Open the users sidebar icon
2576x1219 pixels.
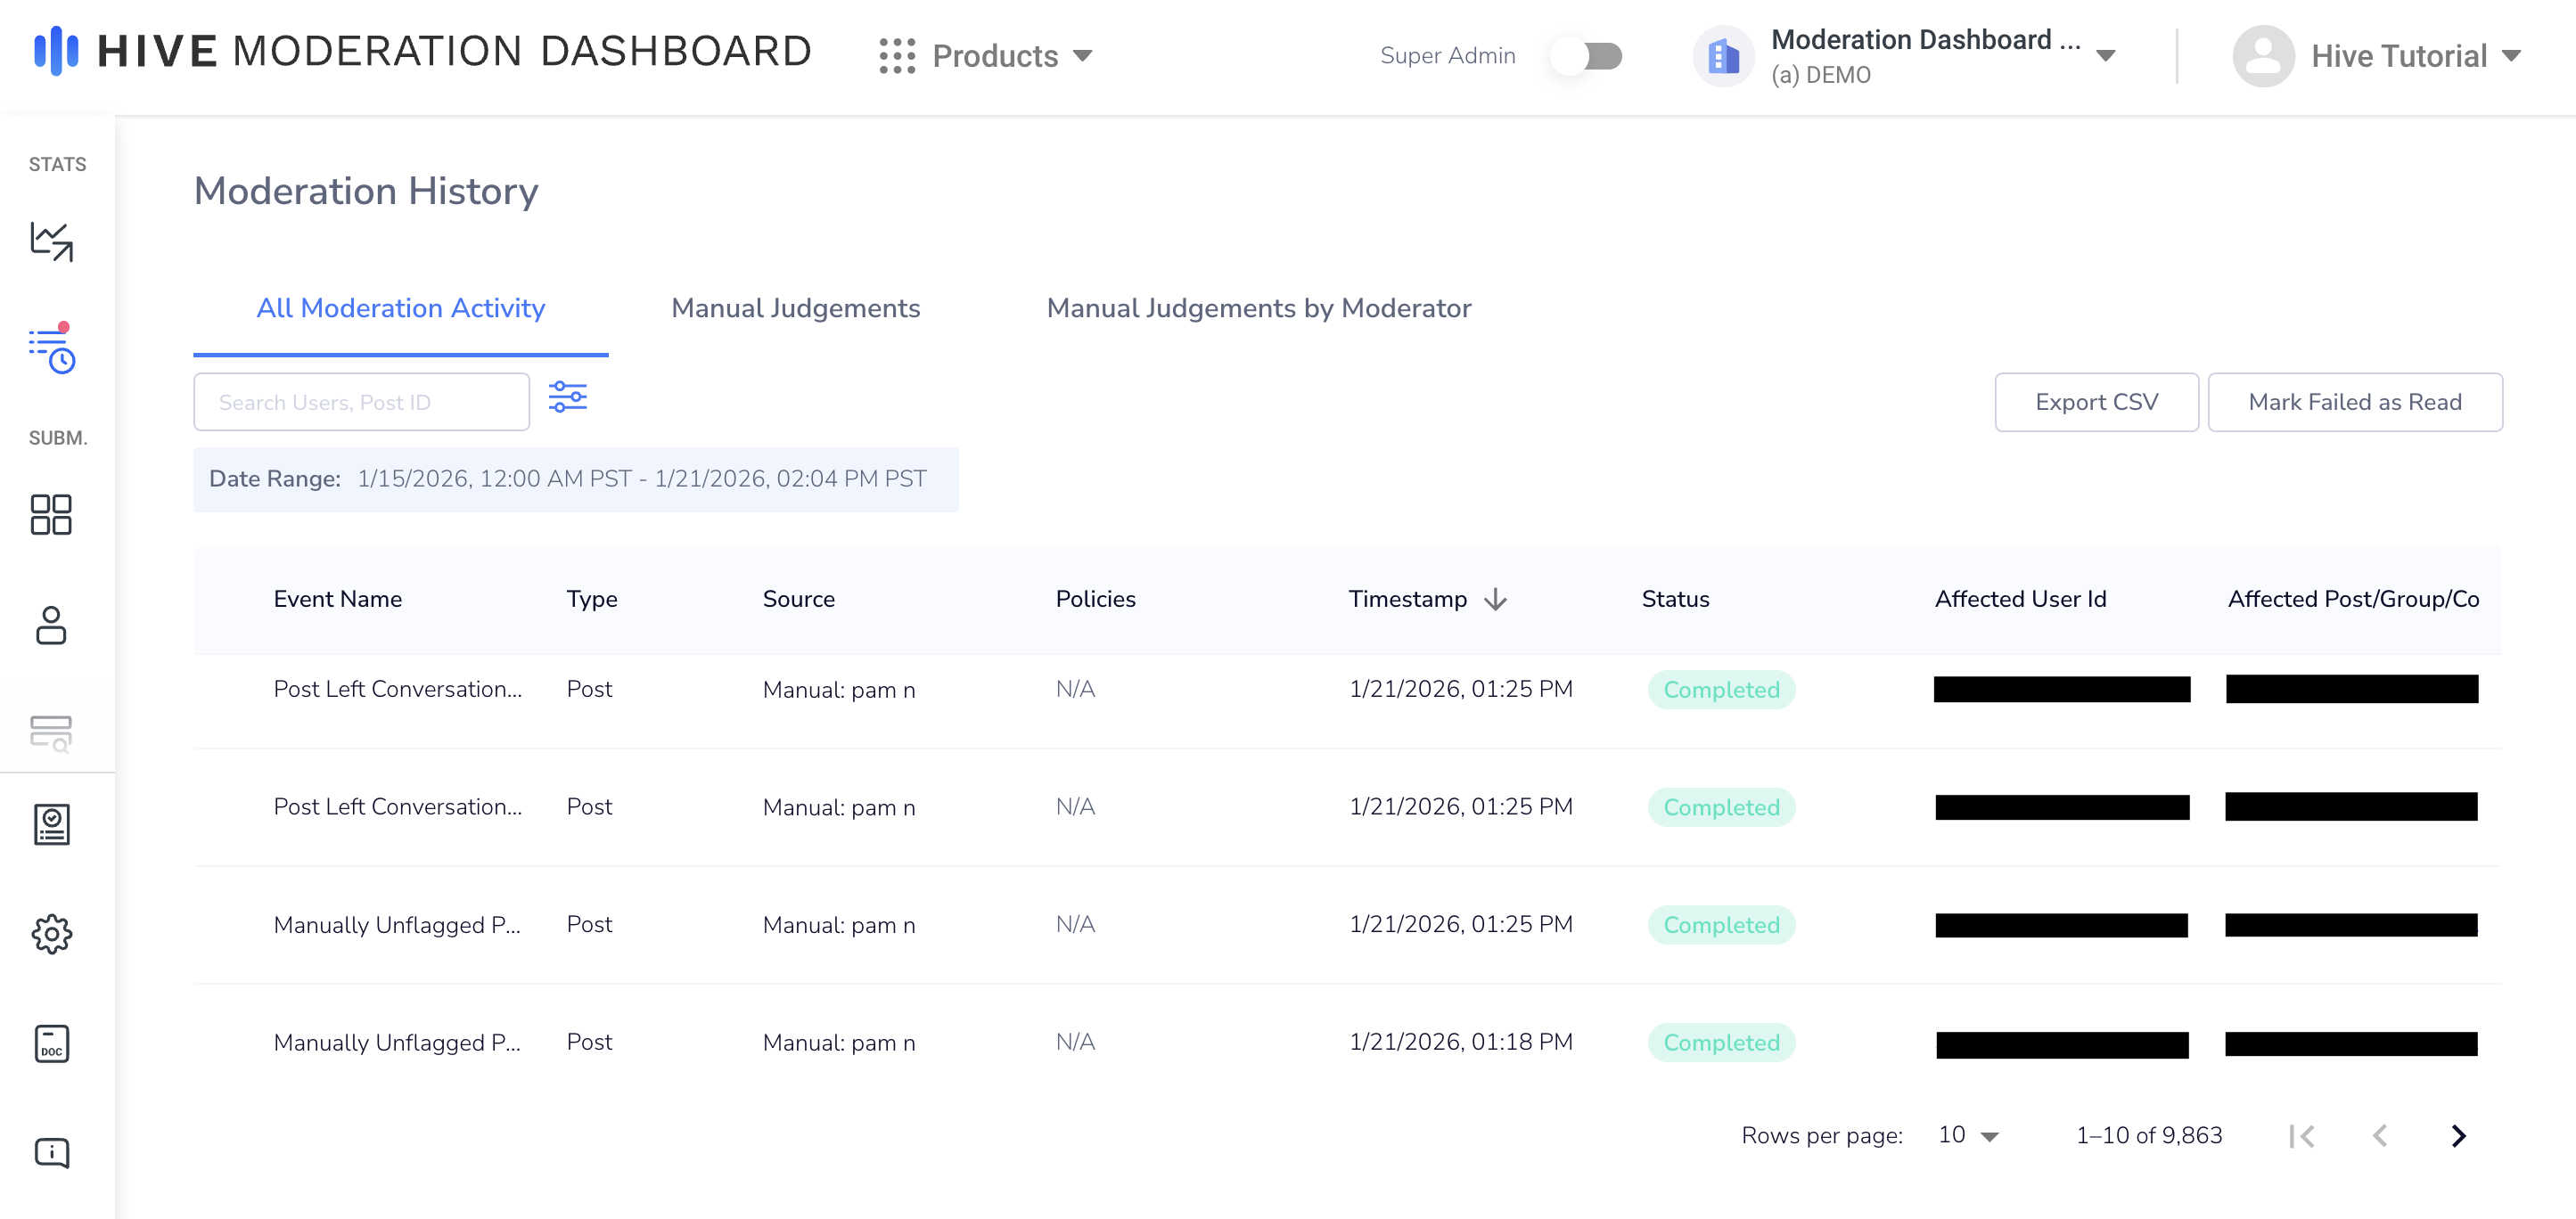pos(51,625)
